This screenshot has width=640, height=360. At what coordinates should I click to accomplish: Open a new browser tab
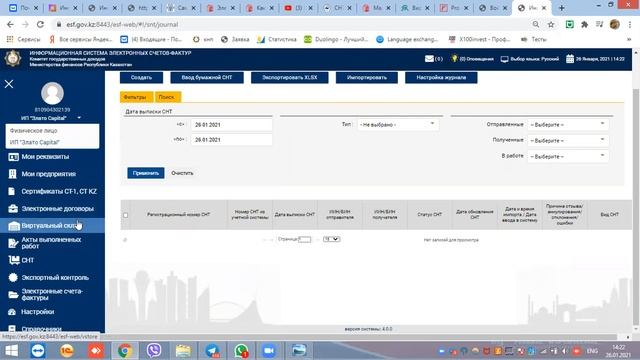(x=562, y=8)
